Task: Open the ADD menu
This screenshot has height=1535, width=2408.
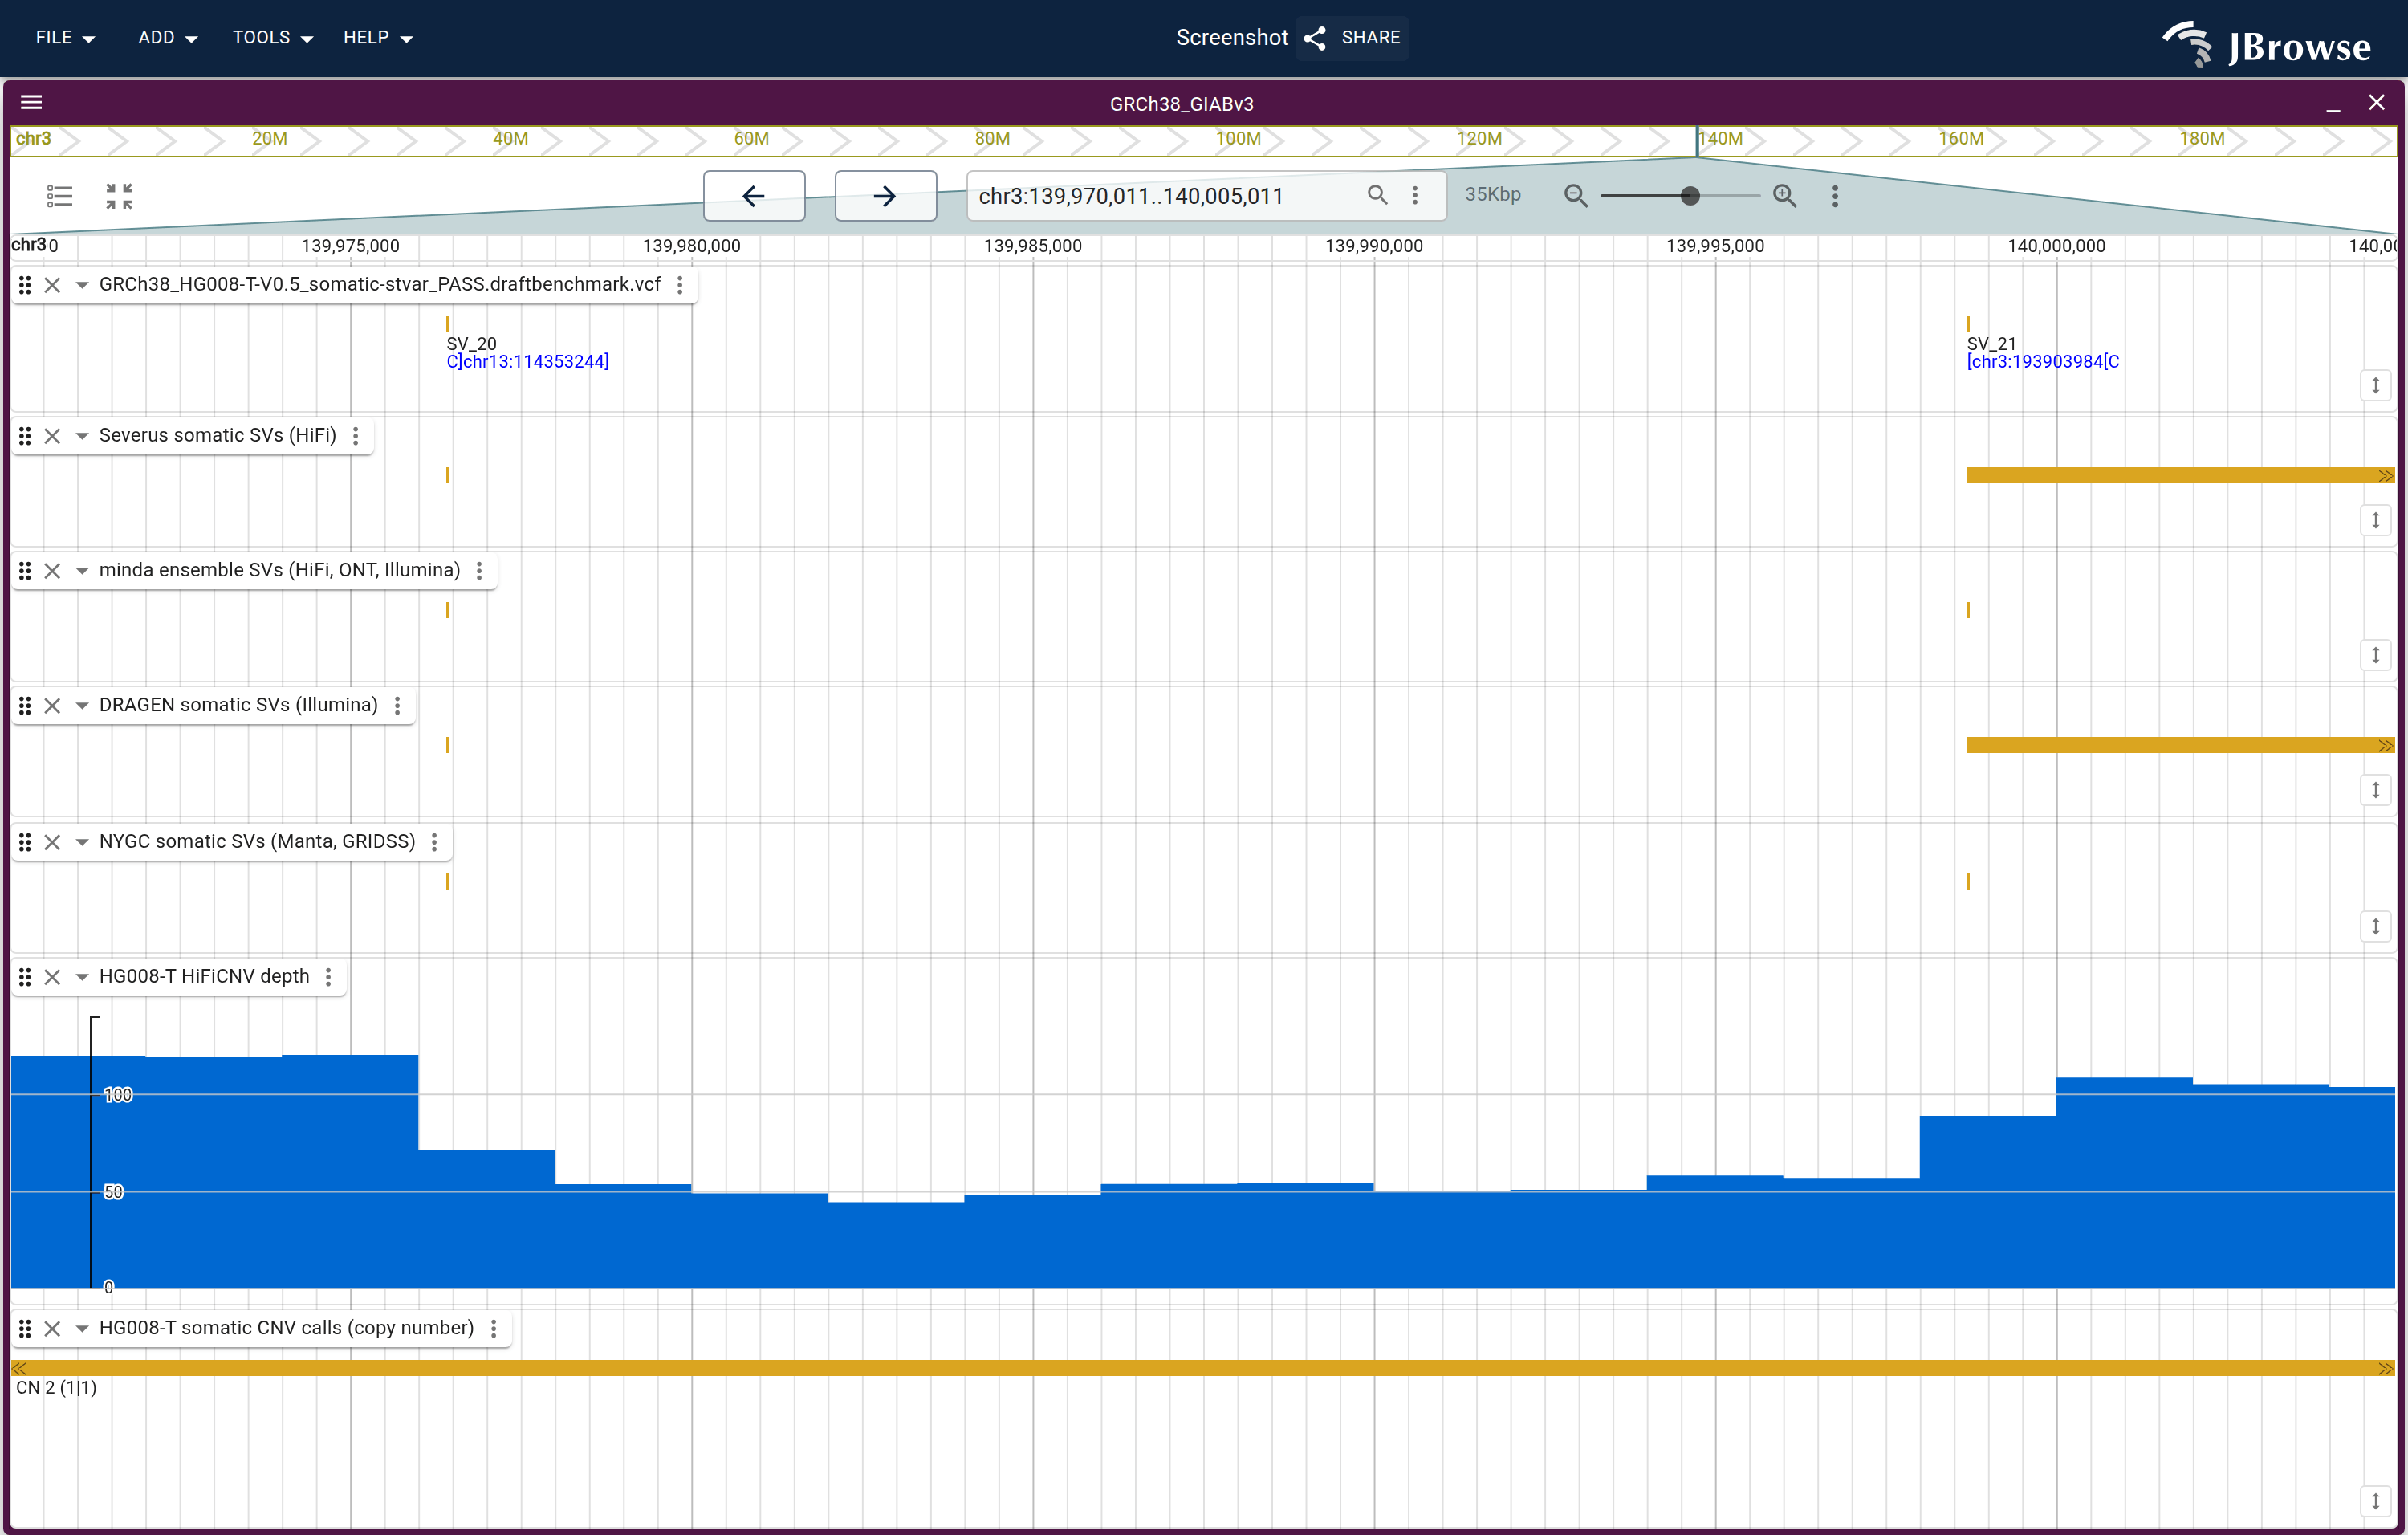Action: [167, 37]
